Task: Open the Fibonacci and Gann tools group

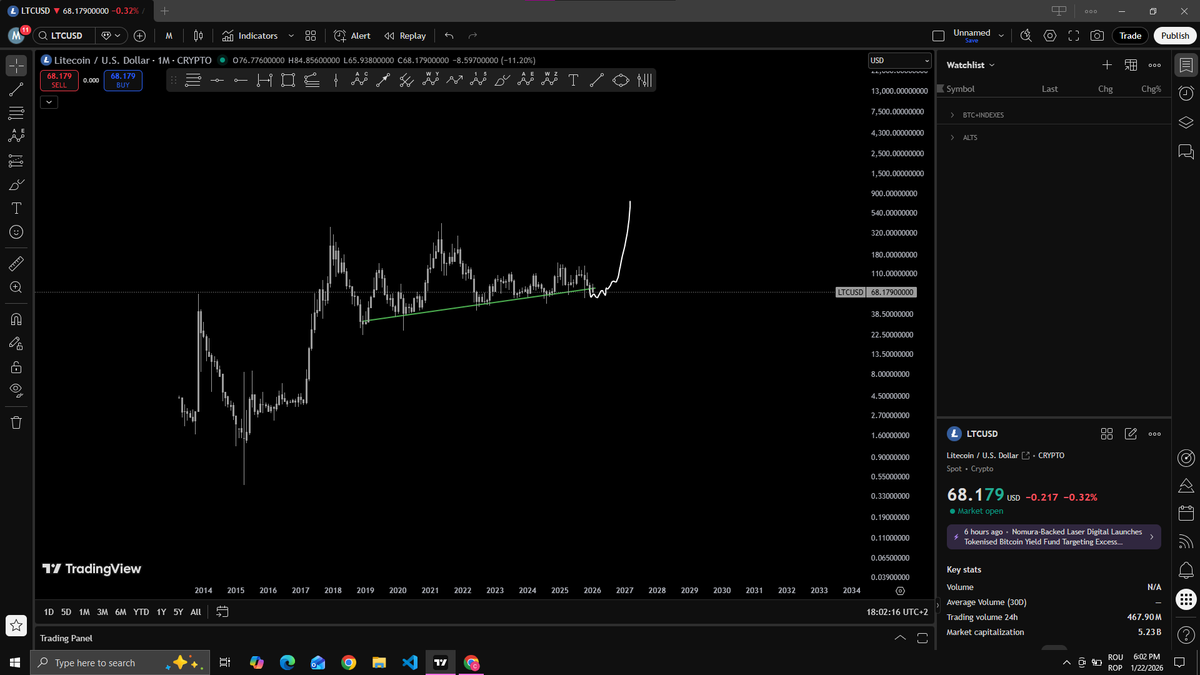Action: [x=16, y=113]
